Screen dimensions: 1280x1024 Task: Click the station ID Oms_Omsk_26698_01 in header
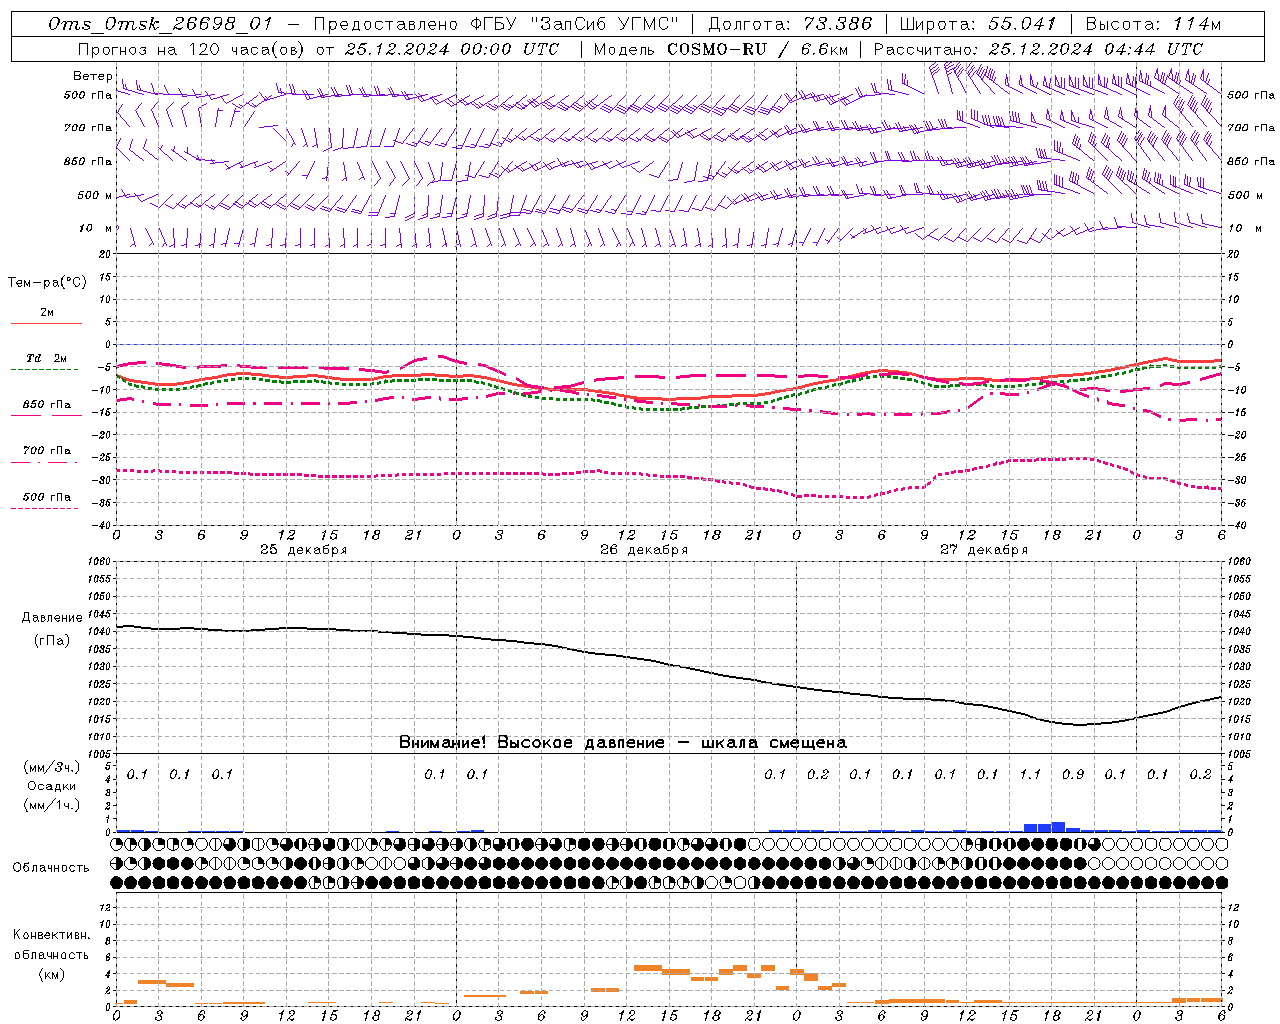[x=160, y=24]
